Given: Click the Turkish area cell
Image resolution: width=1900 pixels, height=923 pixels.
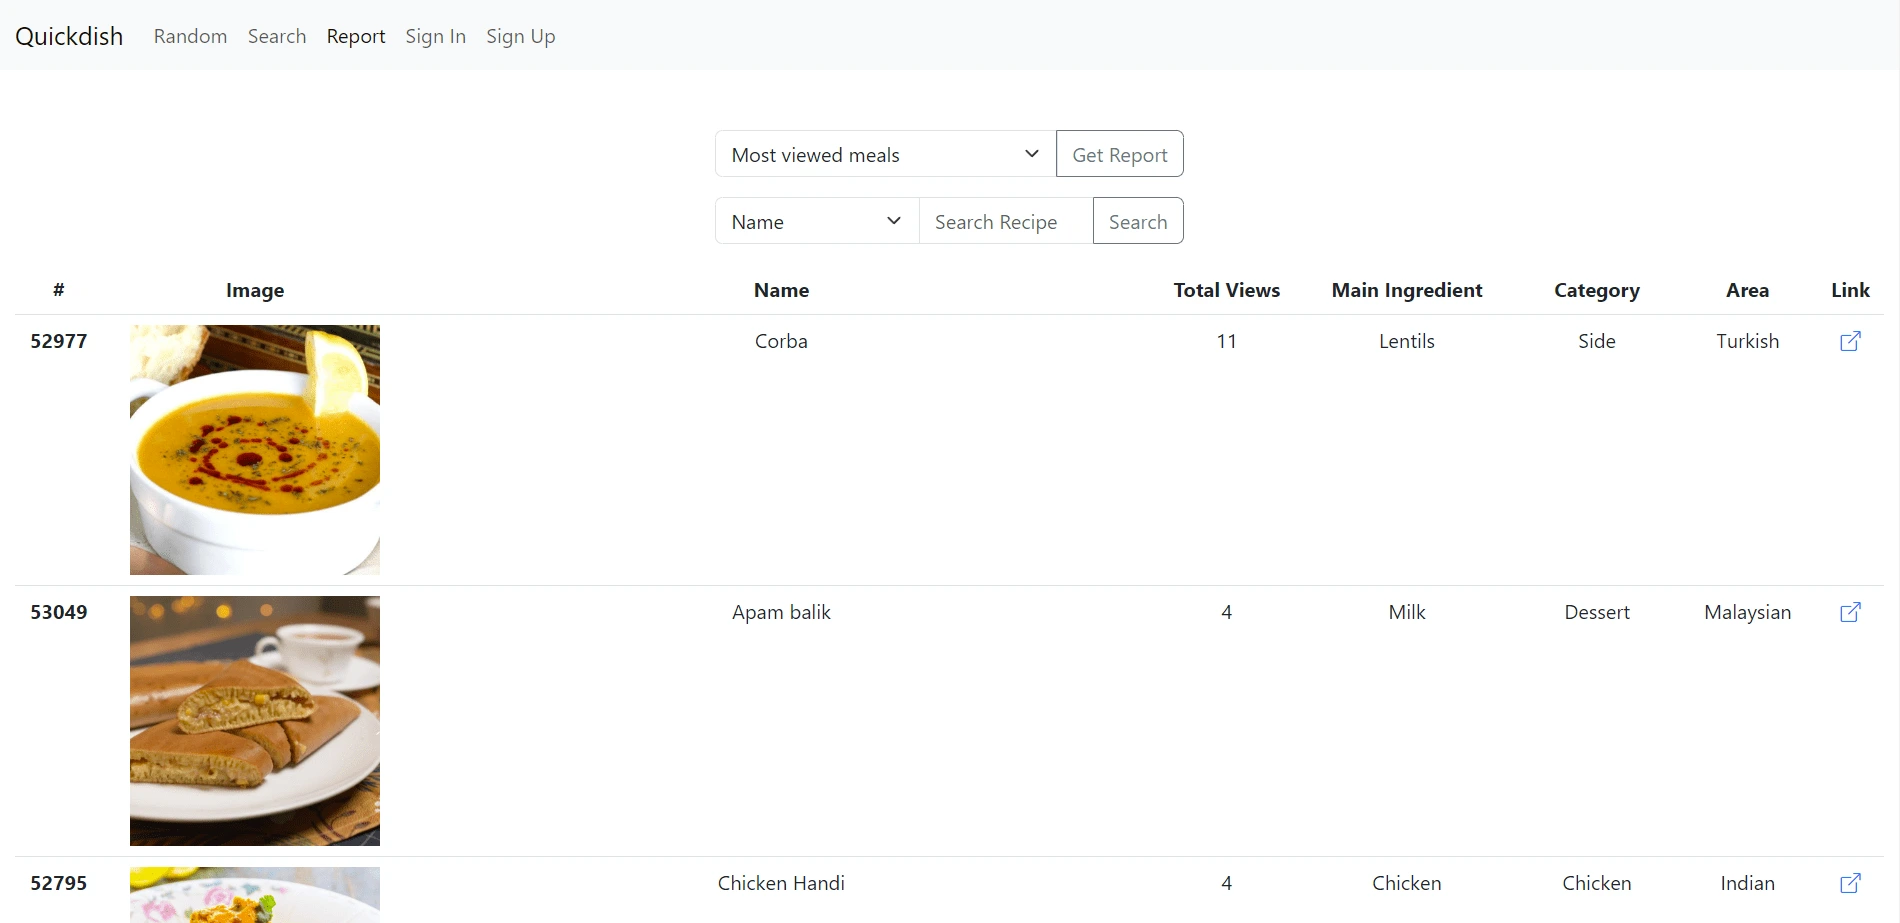Looking at the screenshot, I should (1747, 341).
